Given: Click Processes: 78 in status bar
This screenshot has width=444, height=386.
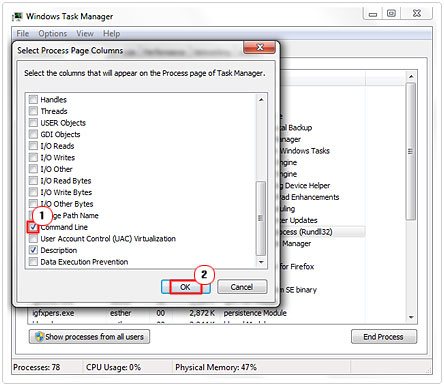Looking at the screenshot, I should [37, 367].
